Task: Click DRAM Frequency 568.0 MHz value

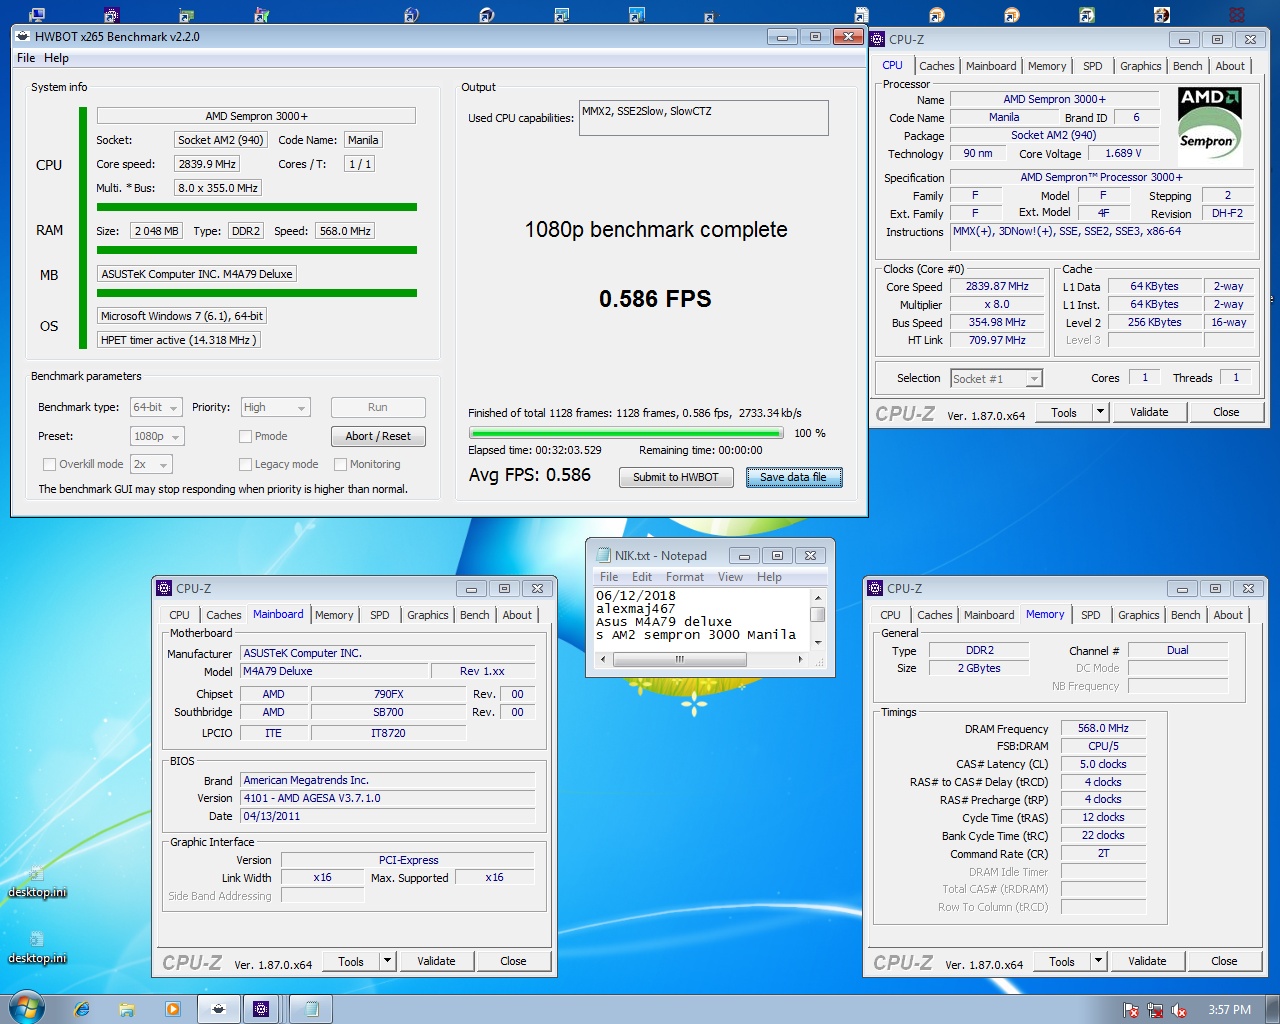Action: coord(1103,728)
